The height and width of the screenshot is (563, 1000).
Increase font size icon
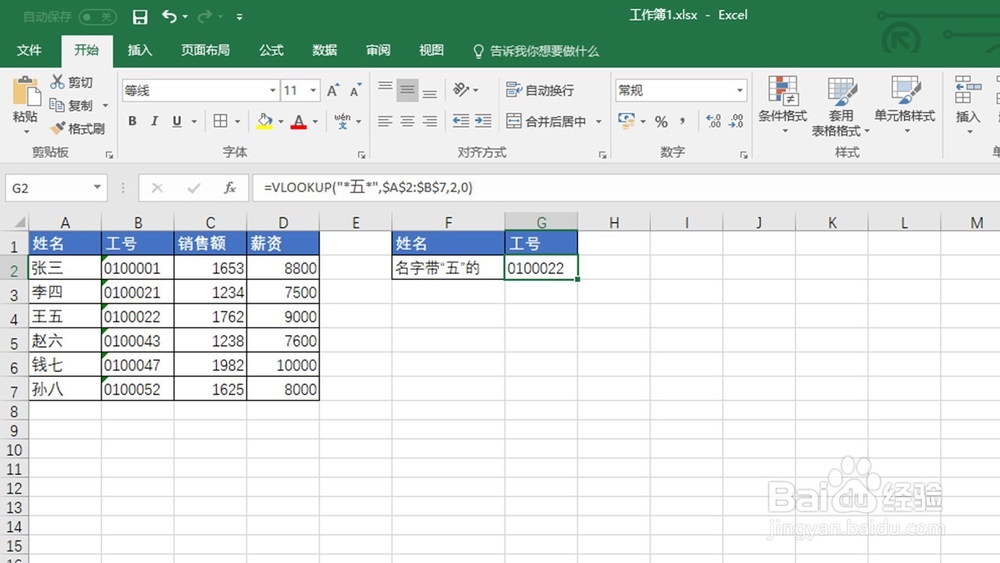click(x=333, y=91)
